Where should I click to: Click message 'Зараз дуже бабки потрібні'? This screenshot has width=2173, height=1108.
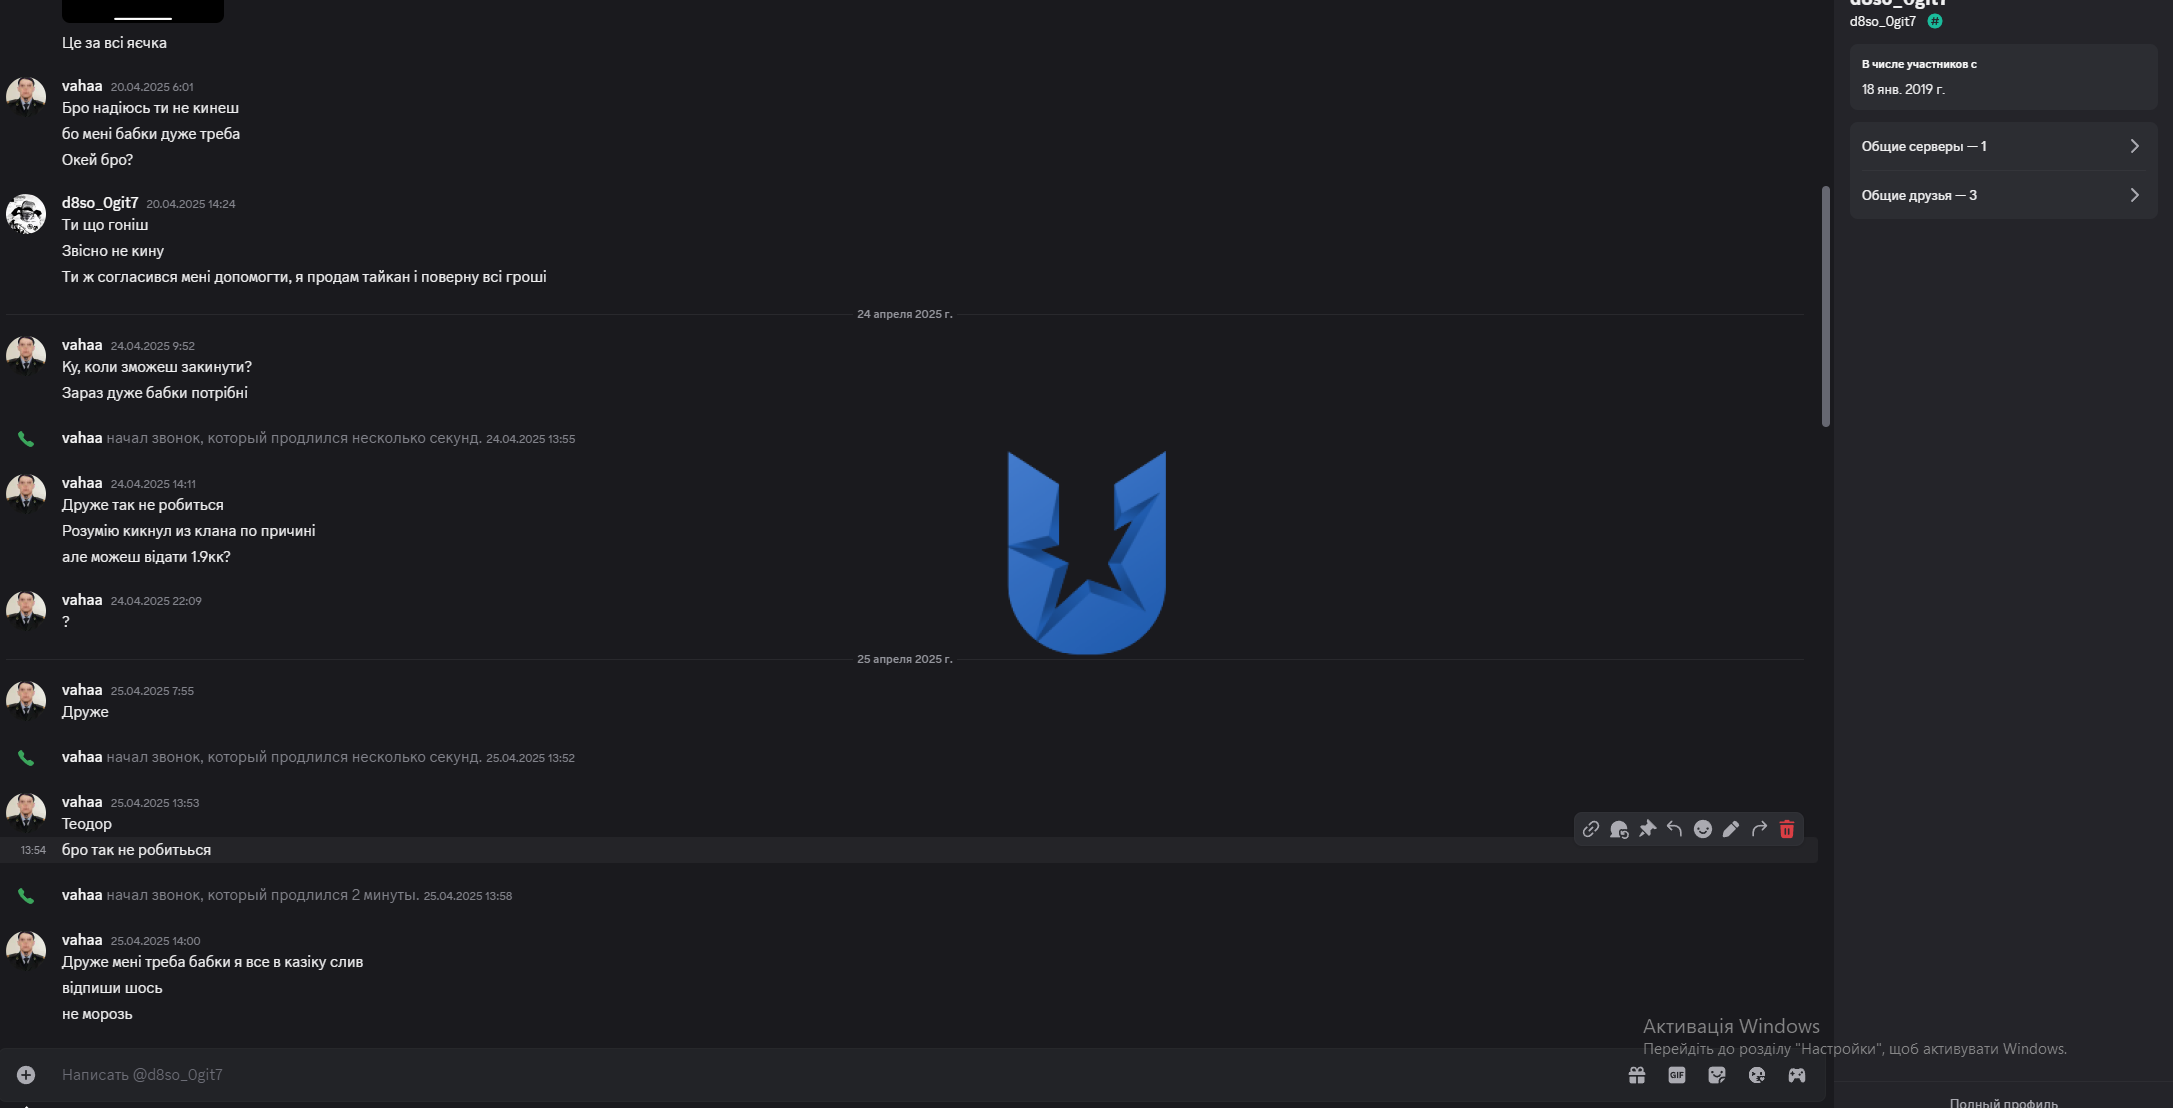coord(155,393)
